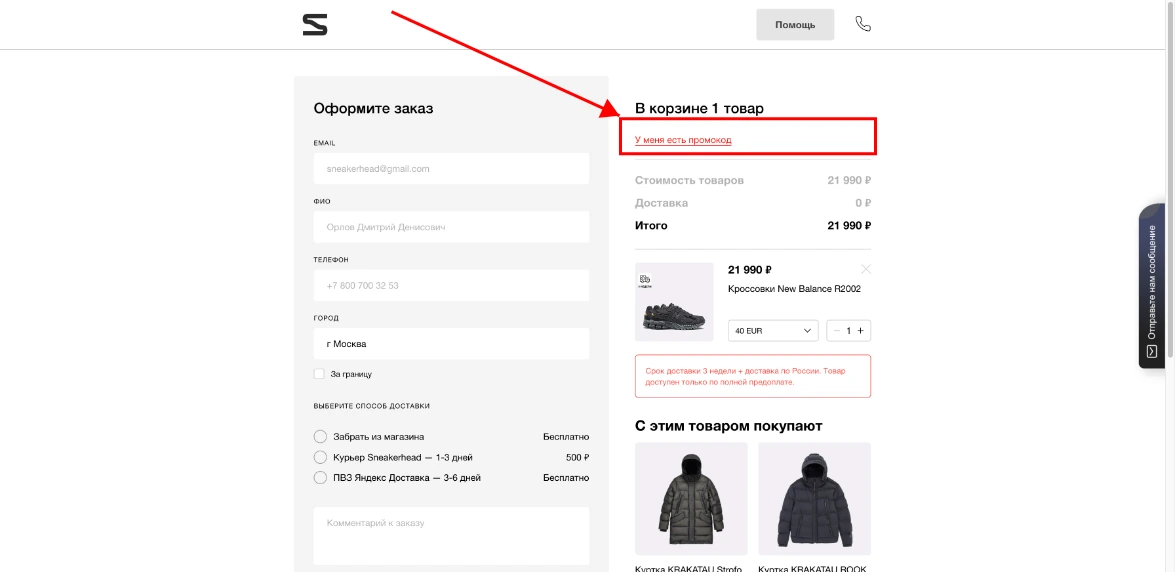Click the В корзине 1 товар heading
Viewport: 1175px width, 572px height.
click(x=699, y=109)
